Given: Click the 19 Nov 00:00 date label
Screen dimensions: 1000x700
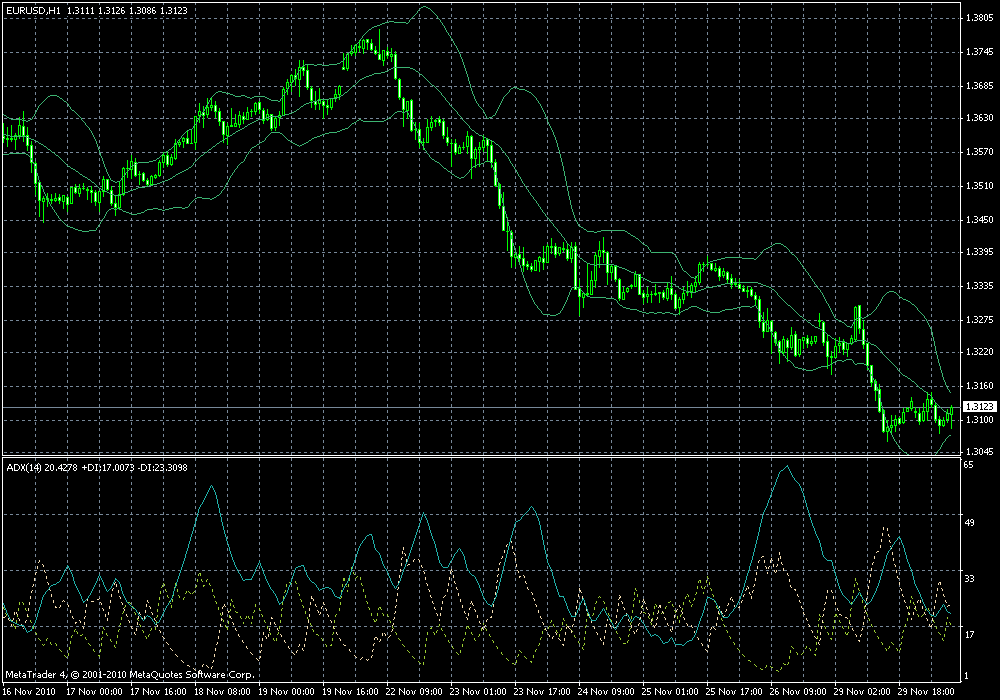Looking at the screenshot, I should [286, 692].
